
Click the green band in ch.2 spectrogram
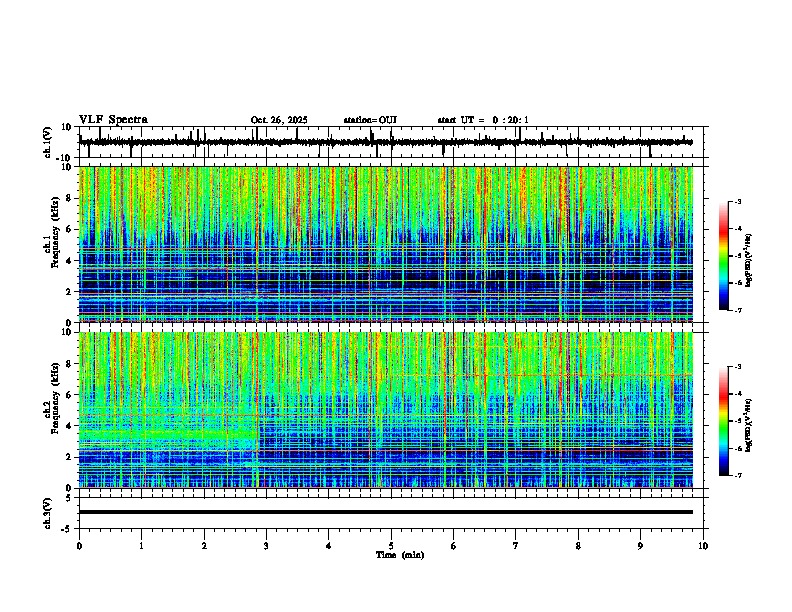click(168, 433)
